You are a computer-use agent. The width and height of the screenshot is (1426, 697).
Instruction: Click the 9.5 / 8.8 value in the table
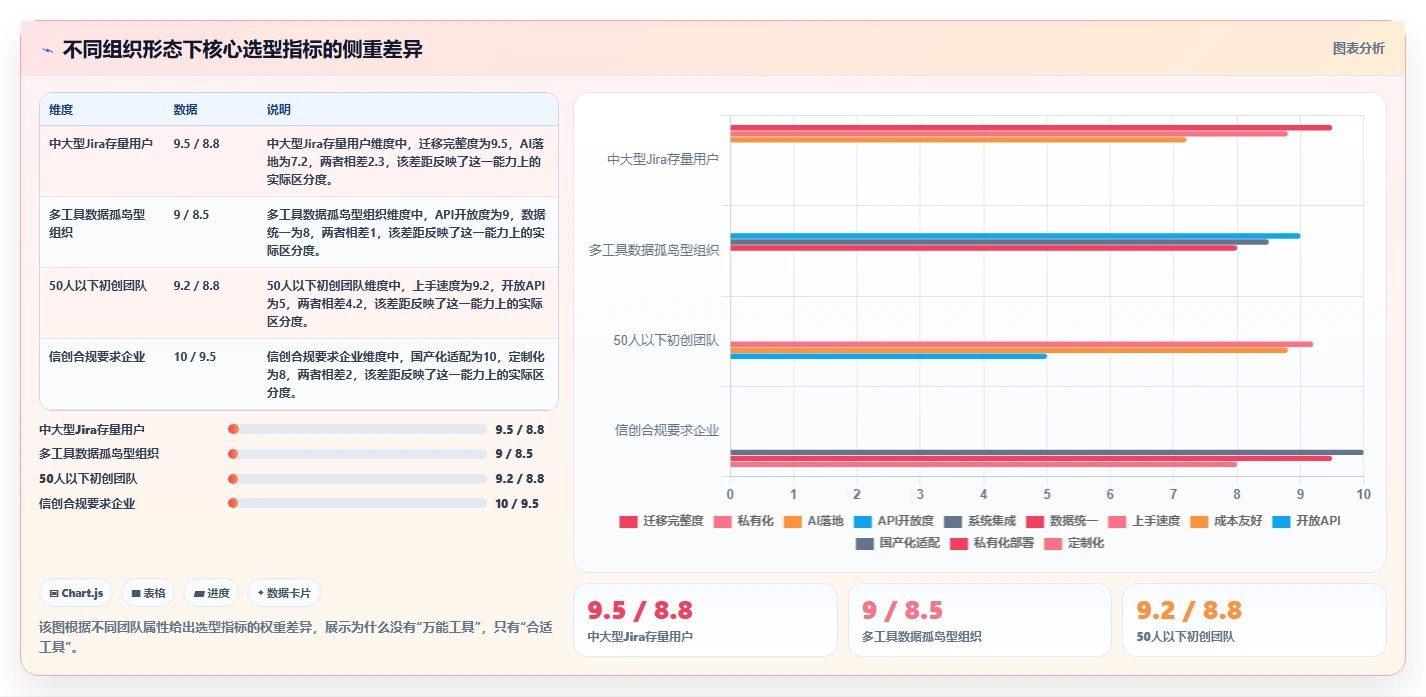point(196,144)
